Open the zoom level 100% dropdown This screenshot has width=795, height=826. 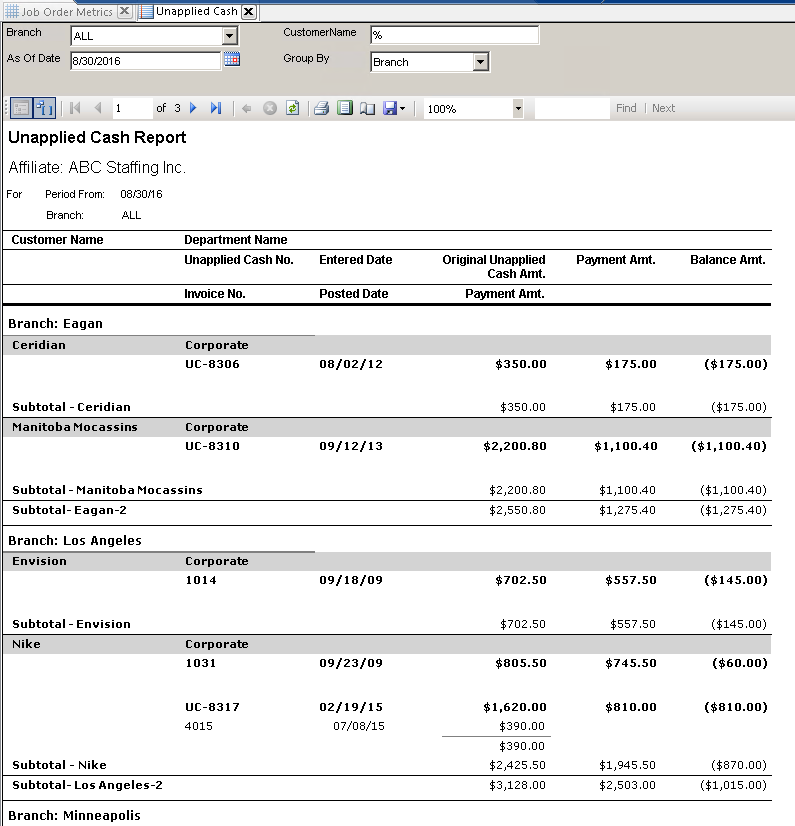click(517, 108)
